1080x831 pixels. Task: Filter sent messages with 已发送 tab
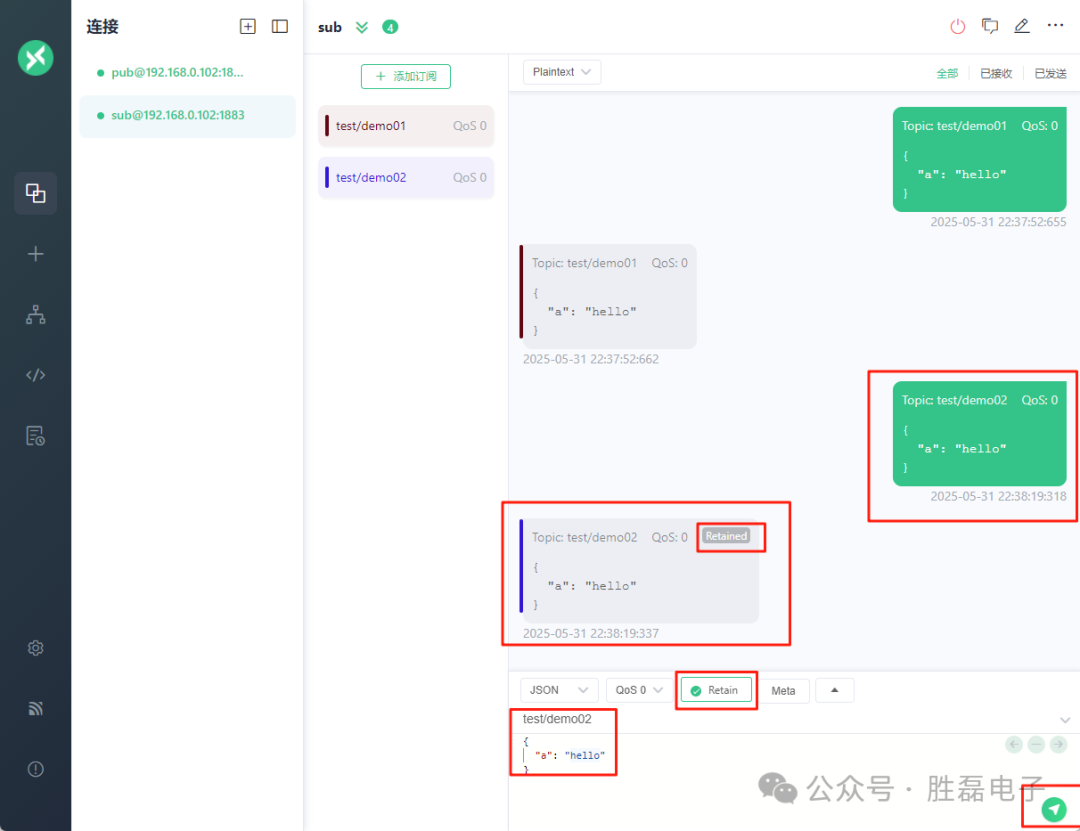1050,73
